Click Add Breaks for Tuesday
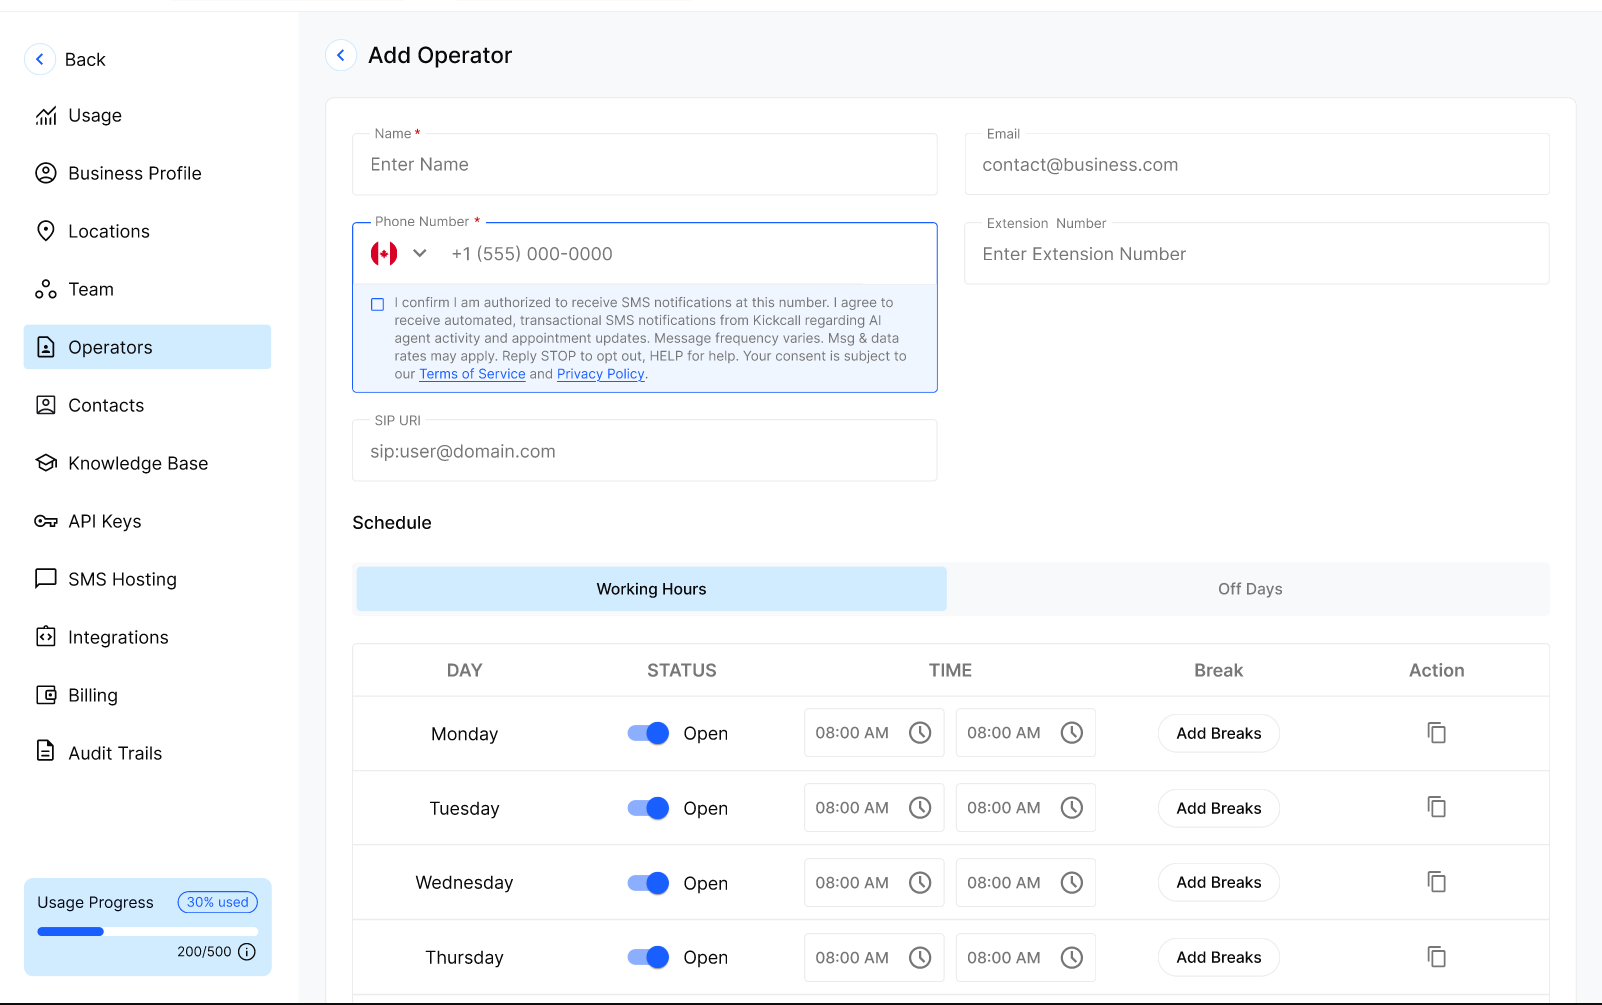 1219,808
